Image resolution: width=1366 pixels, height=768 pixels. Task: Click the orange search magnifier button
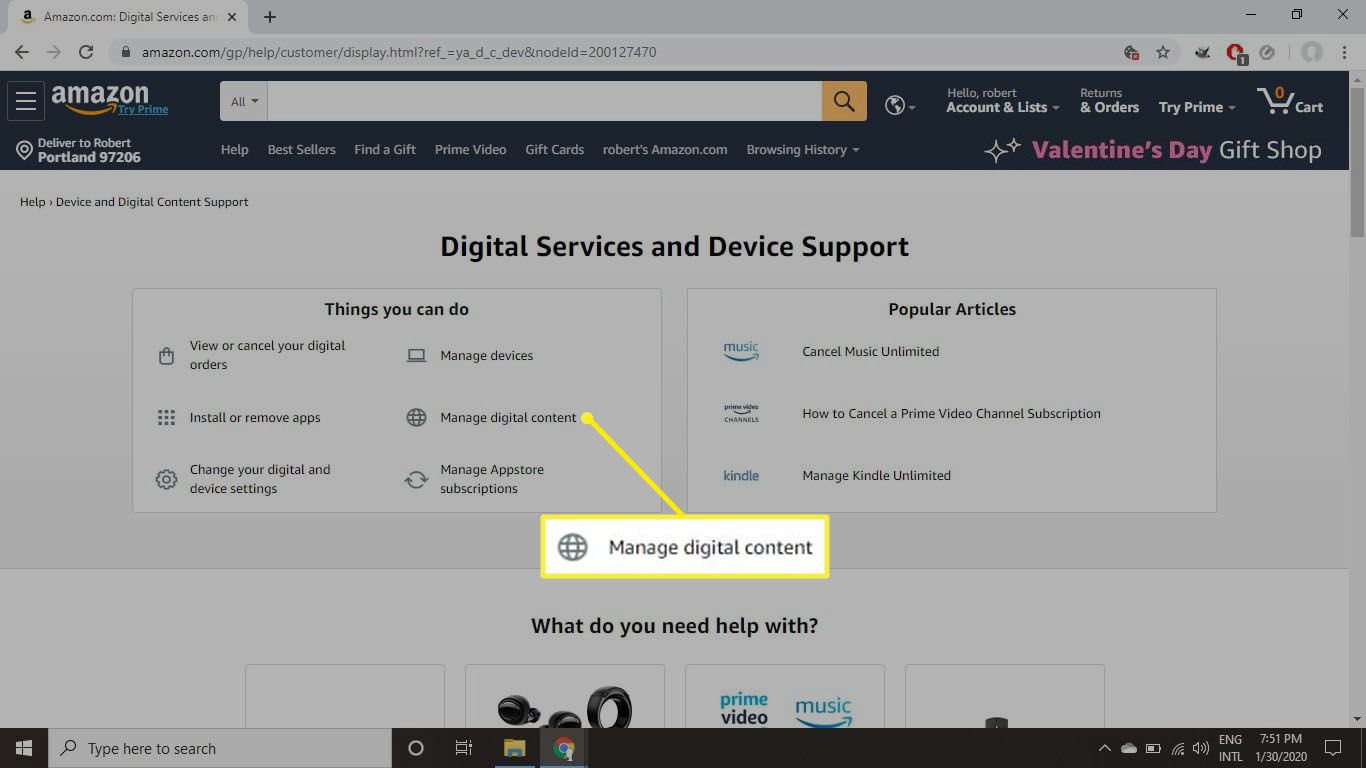(x=844, y=101)
